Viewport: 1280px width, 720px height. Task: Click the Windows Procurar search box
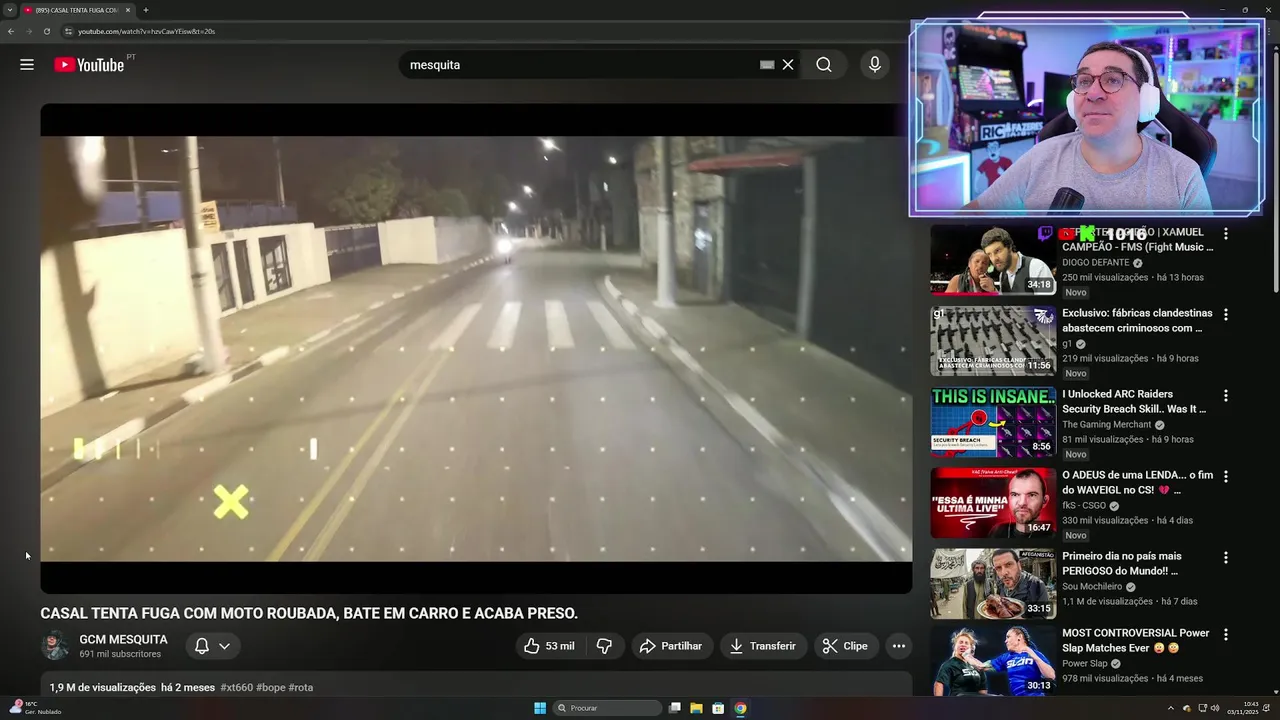608,708
